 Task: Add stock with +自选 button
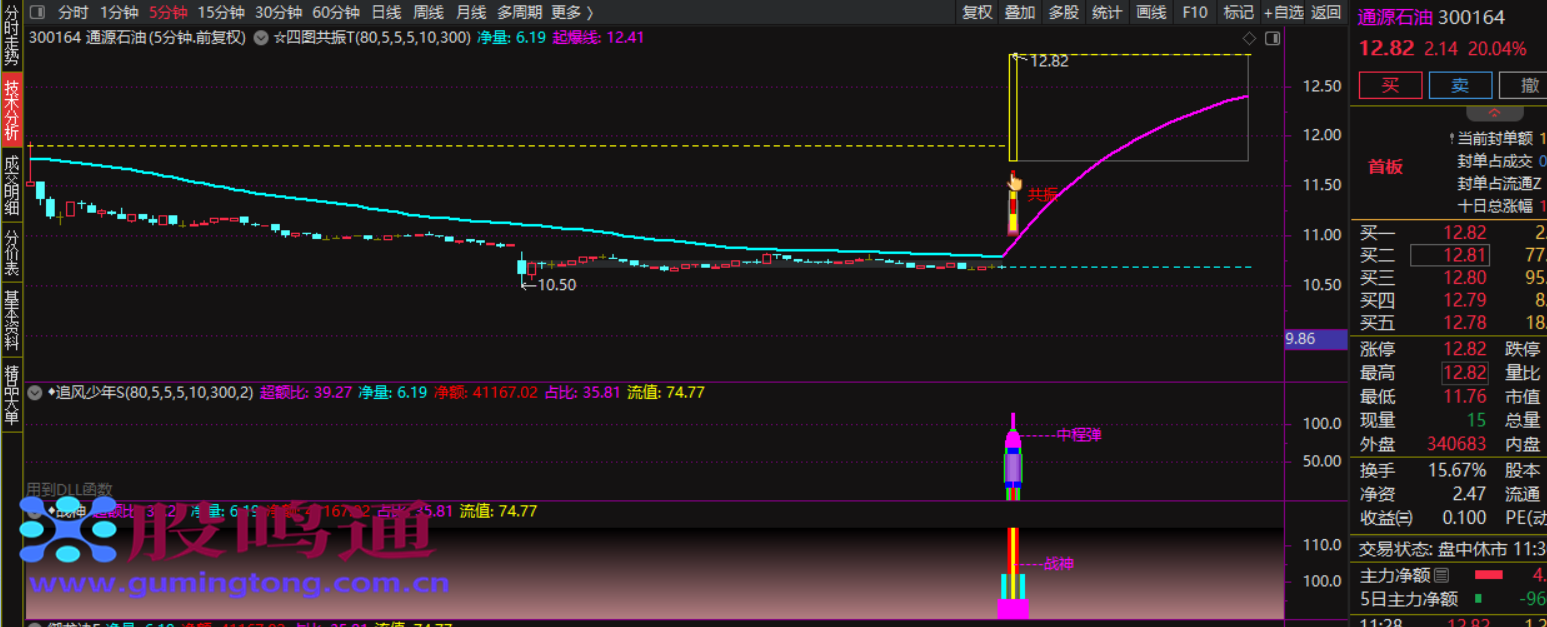[x=1283, y=13]
